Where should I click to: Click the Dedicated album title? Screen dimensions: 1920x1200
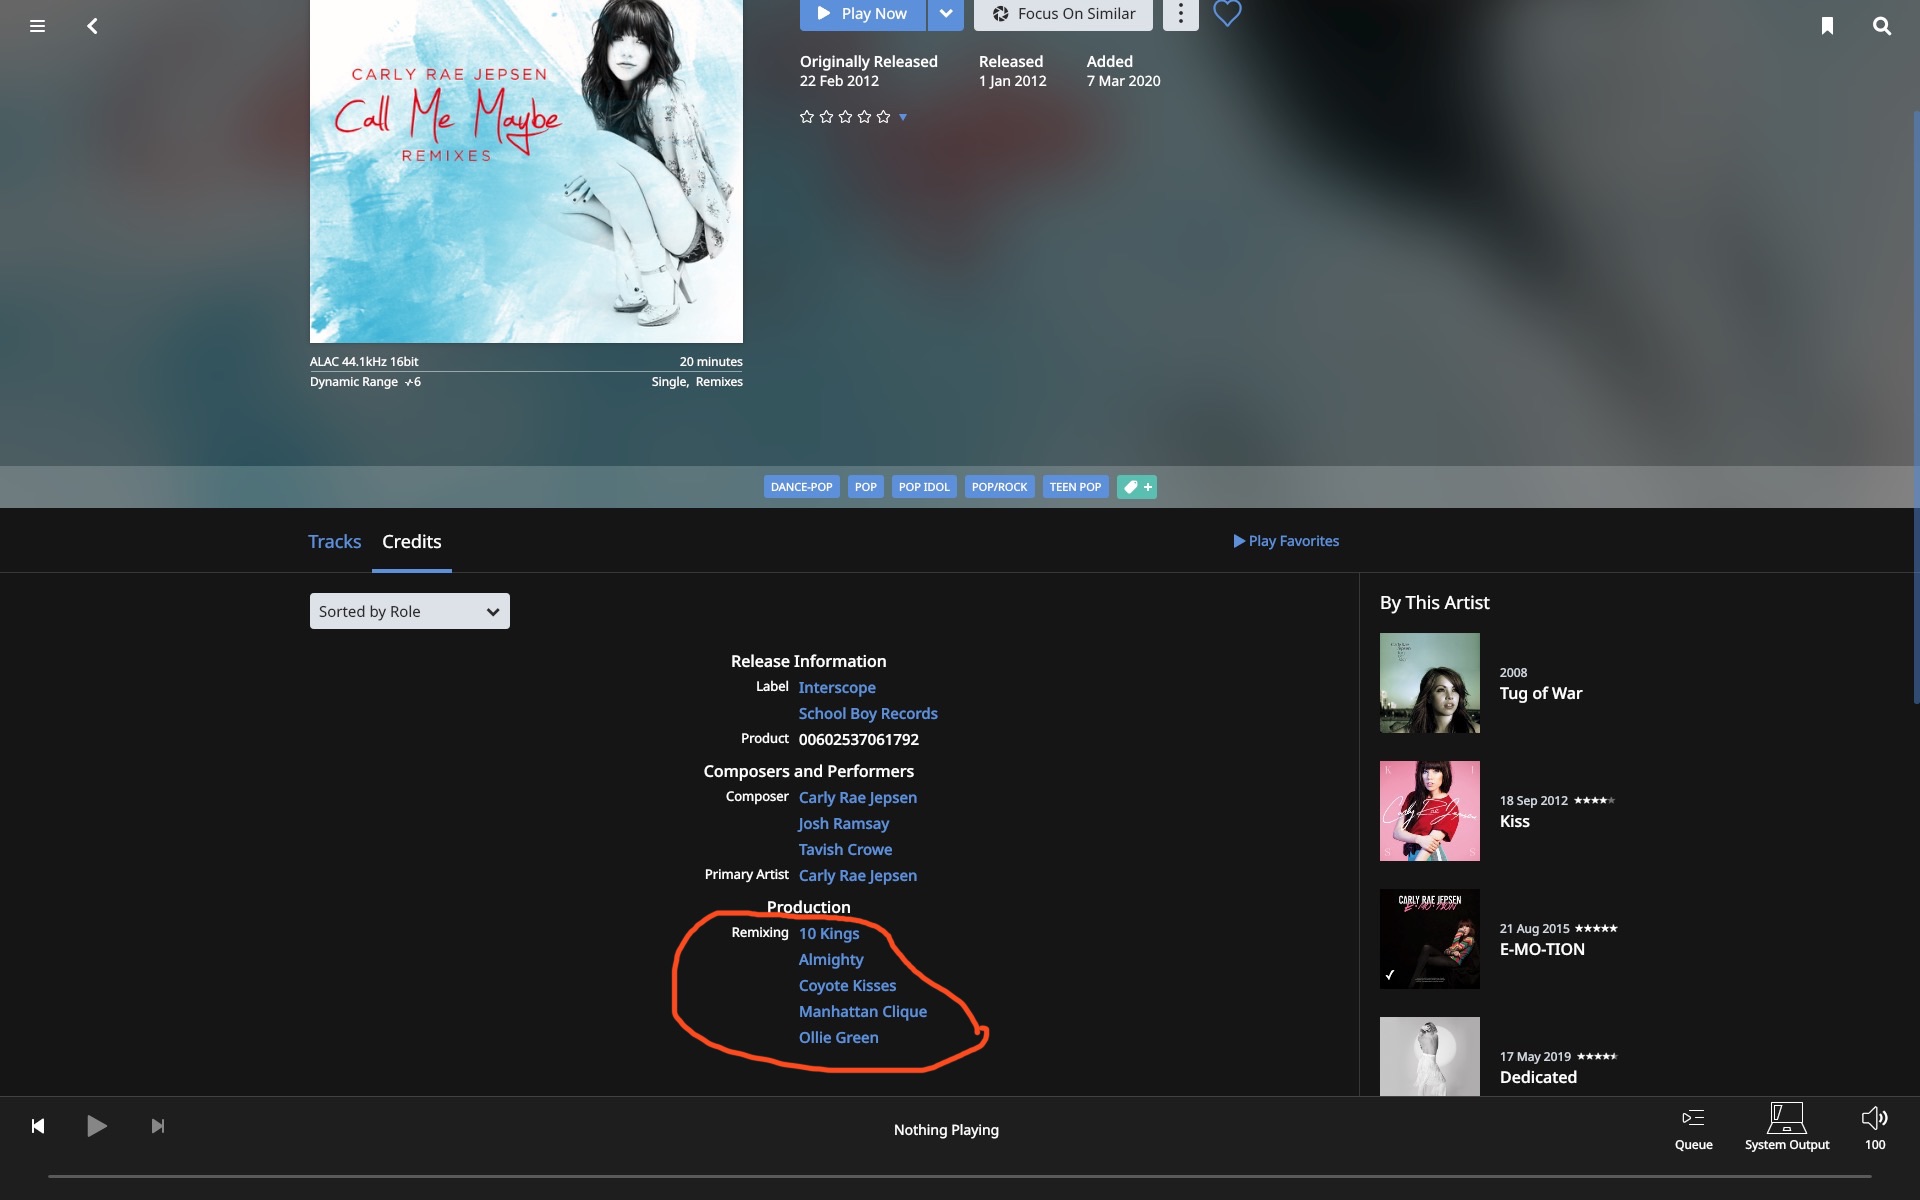pos(1538,1077)
